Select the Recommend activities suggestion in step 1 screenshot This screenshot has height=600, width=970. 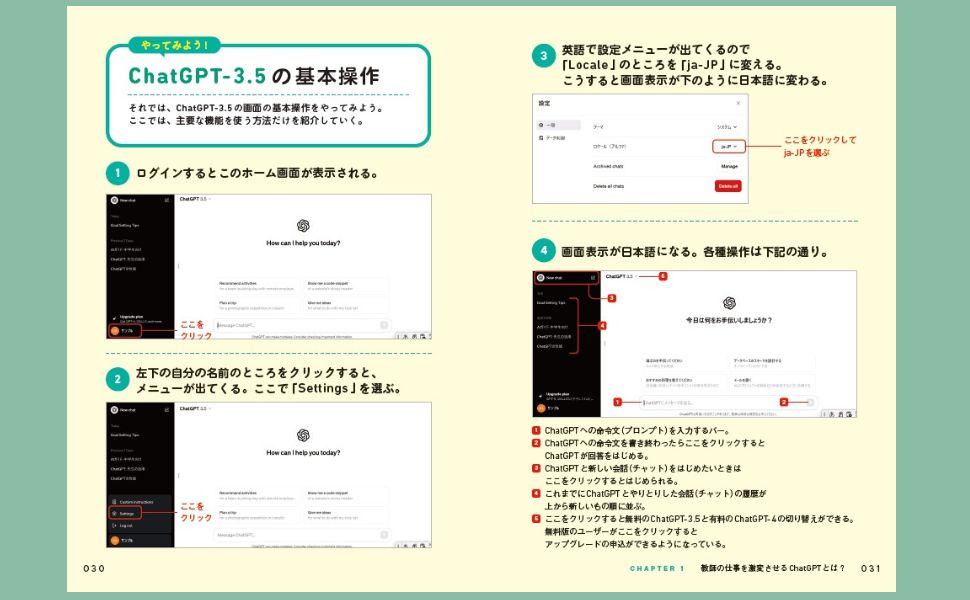tap(257, 286)
